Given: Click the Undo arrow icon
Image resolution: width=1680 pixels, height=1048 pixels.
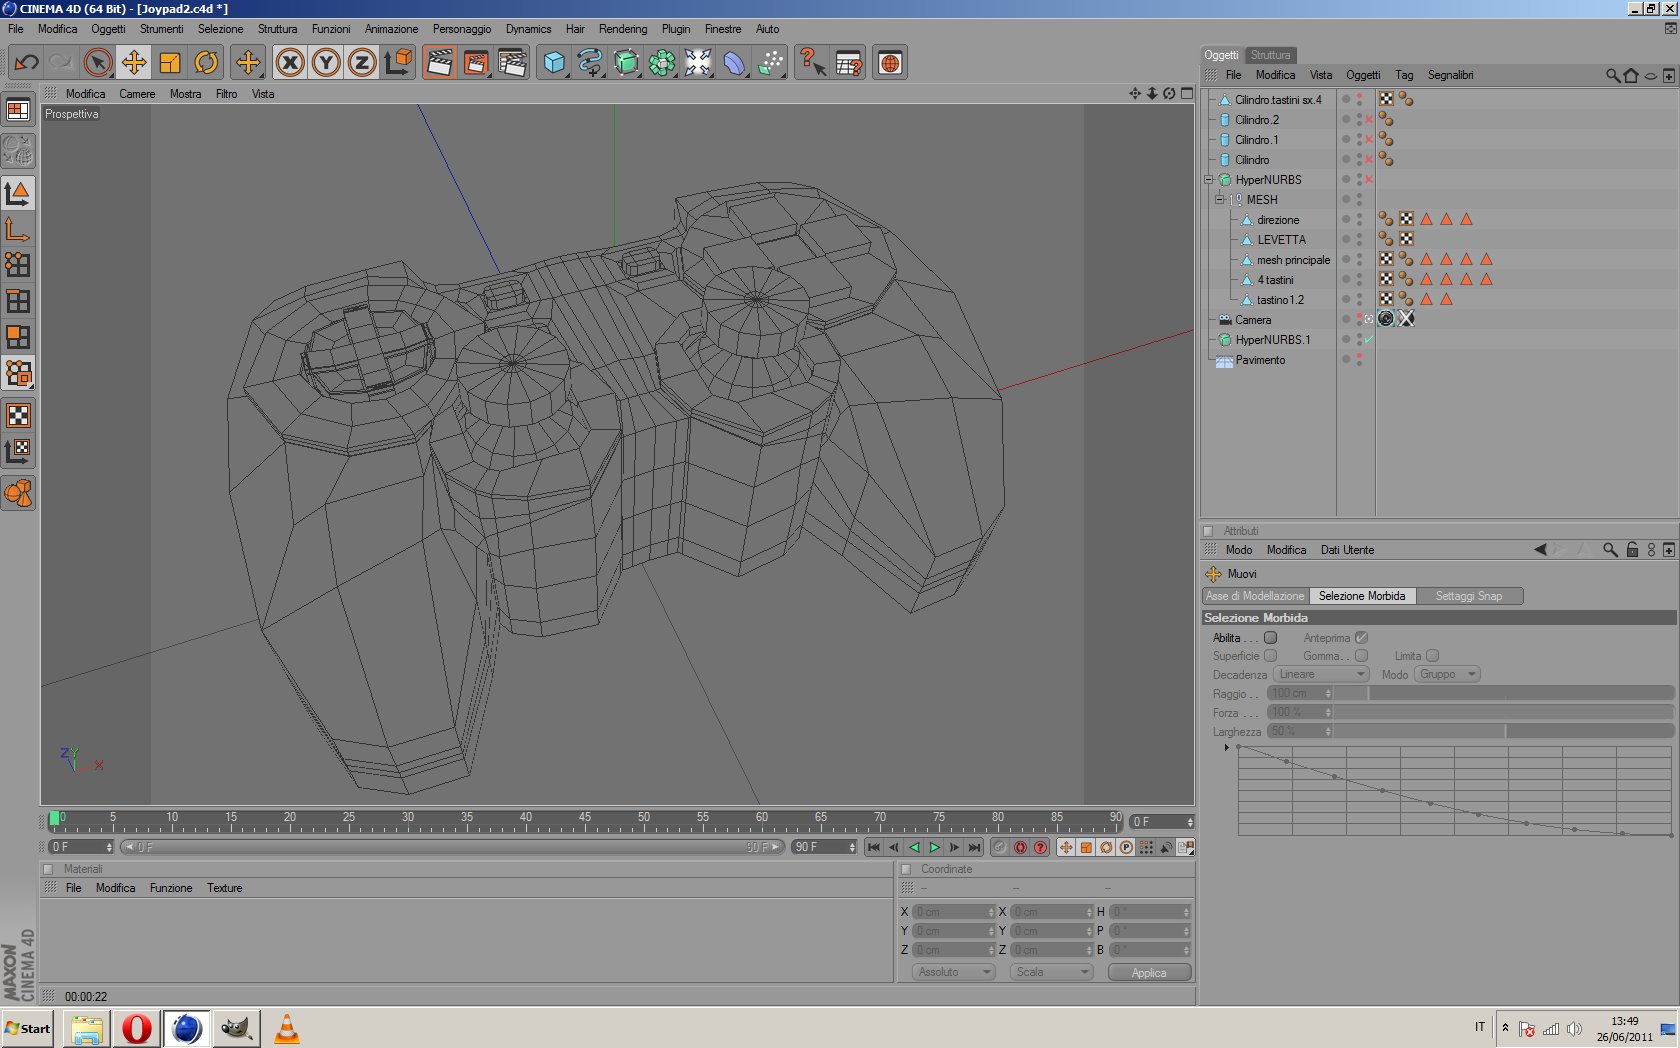Looking at the screenshot, I should pyautogui.click(x=26, y=63).
